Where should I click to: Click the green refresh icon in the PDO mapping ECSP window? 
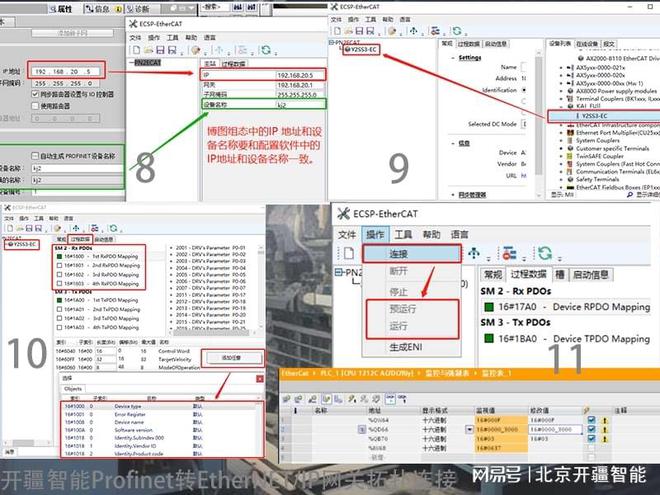tap(113, 228)
